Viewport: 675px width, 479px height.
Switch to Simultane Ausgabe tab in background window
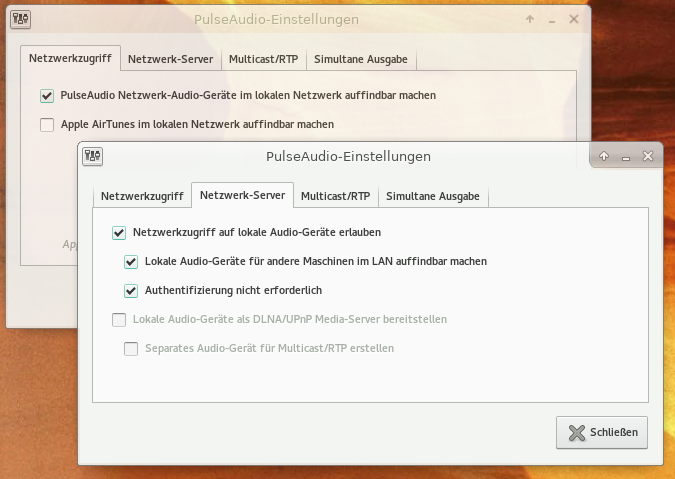pos(360,59)
